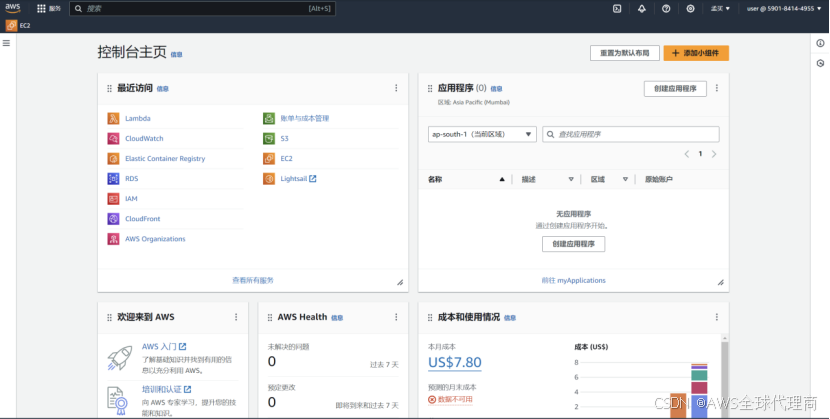Open the help question mark icon

click(666, 8)
